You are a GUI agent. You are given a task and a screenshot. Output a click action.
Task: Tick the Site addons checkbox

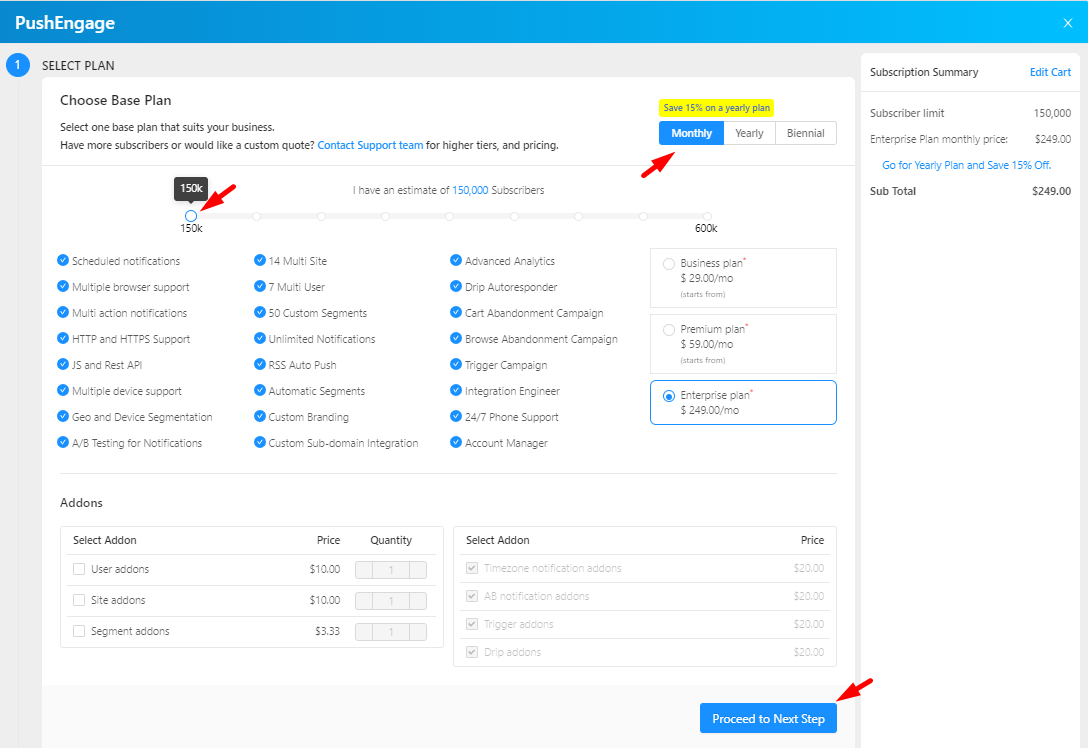[79, 600]
